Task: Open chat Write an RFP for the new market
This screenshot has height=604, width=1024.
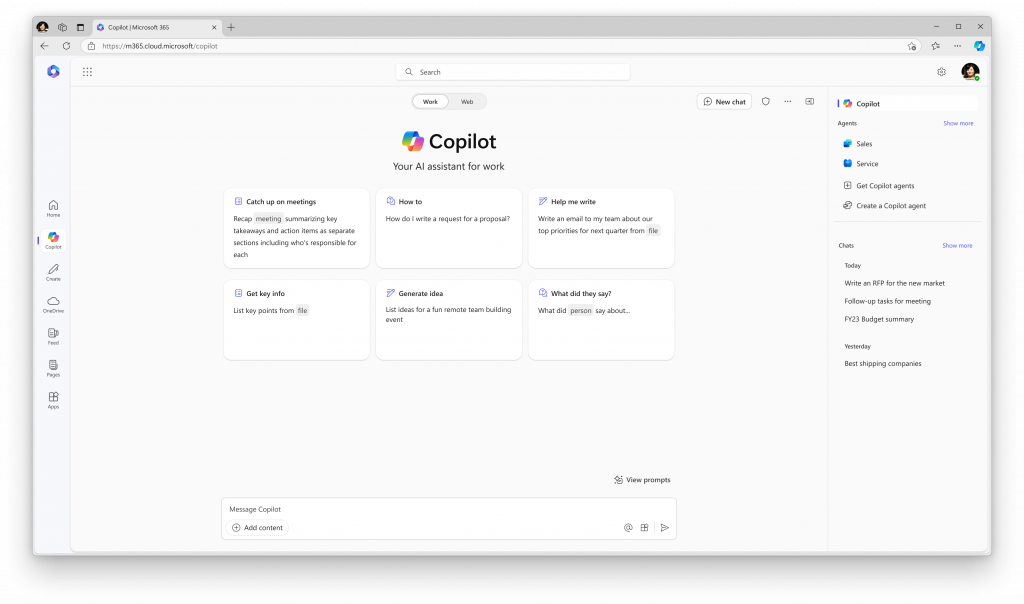Action: point(894,283)
